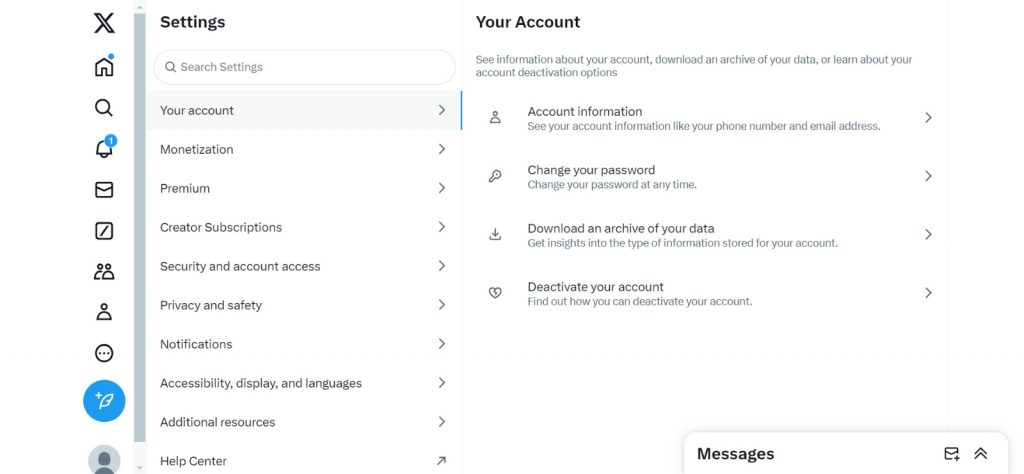This screenshot has height=474, width=1024.
Task: Click the account avatar thumbnail
Action: pyautogui.click(x=104, y=460)
